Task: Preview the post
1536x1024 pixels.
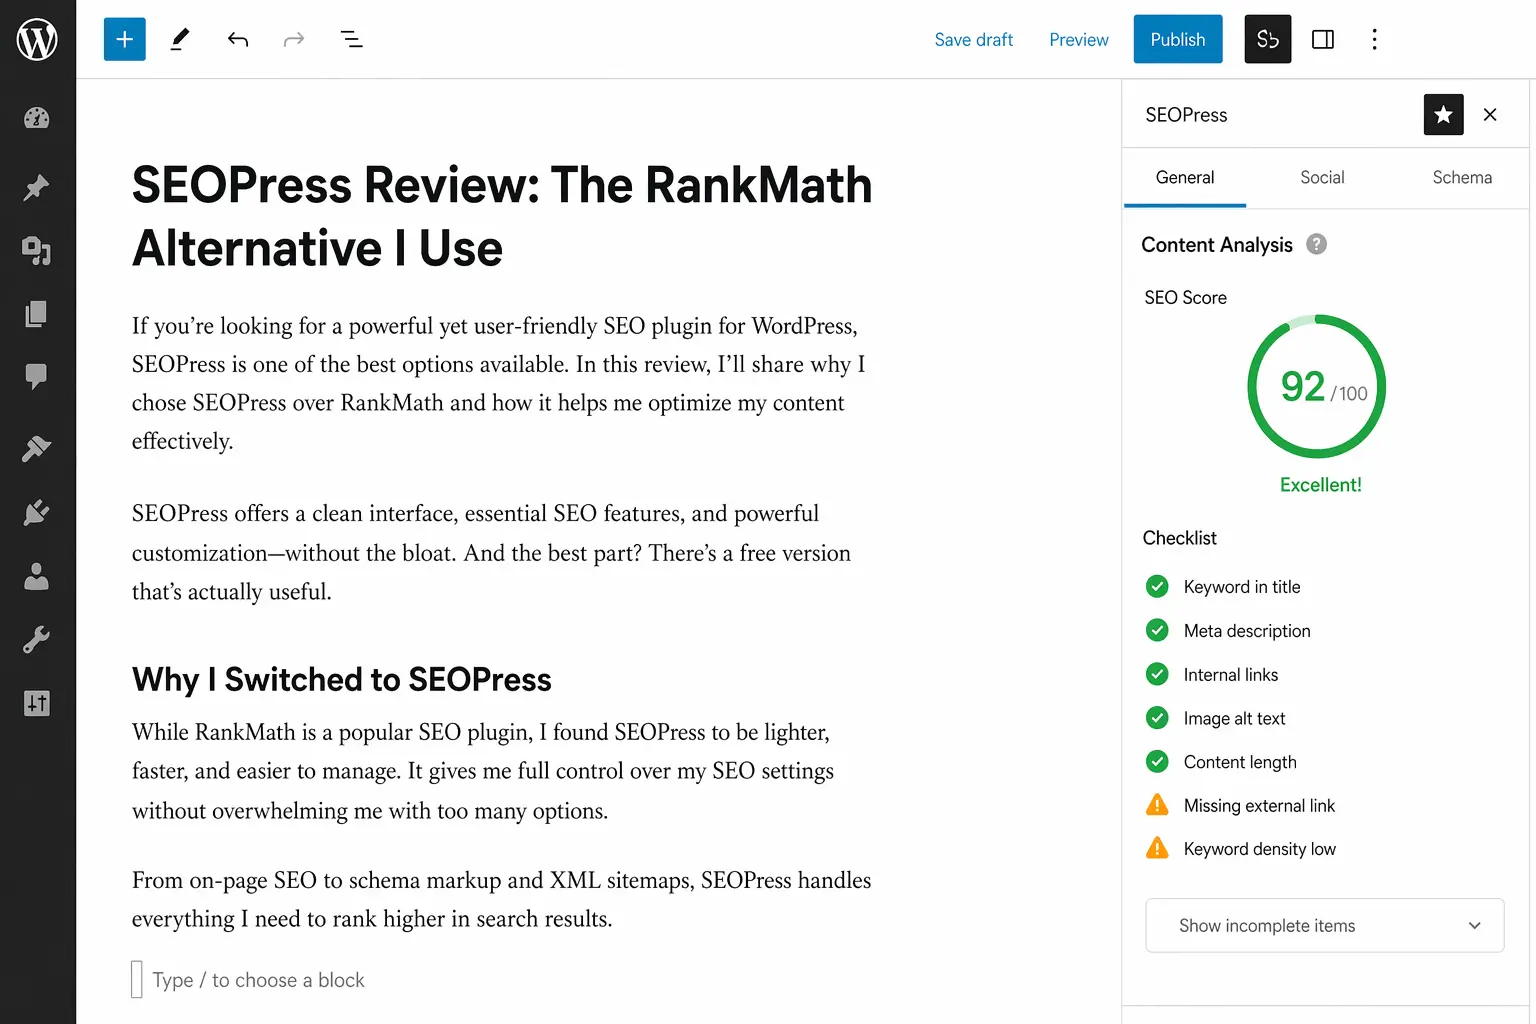Action: point(1078,39)
